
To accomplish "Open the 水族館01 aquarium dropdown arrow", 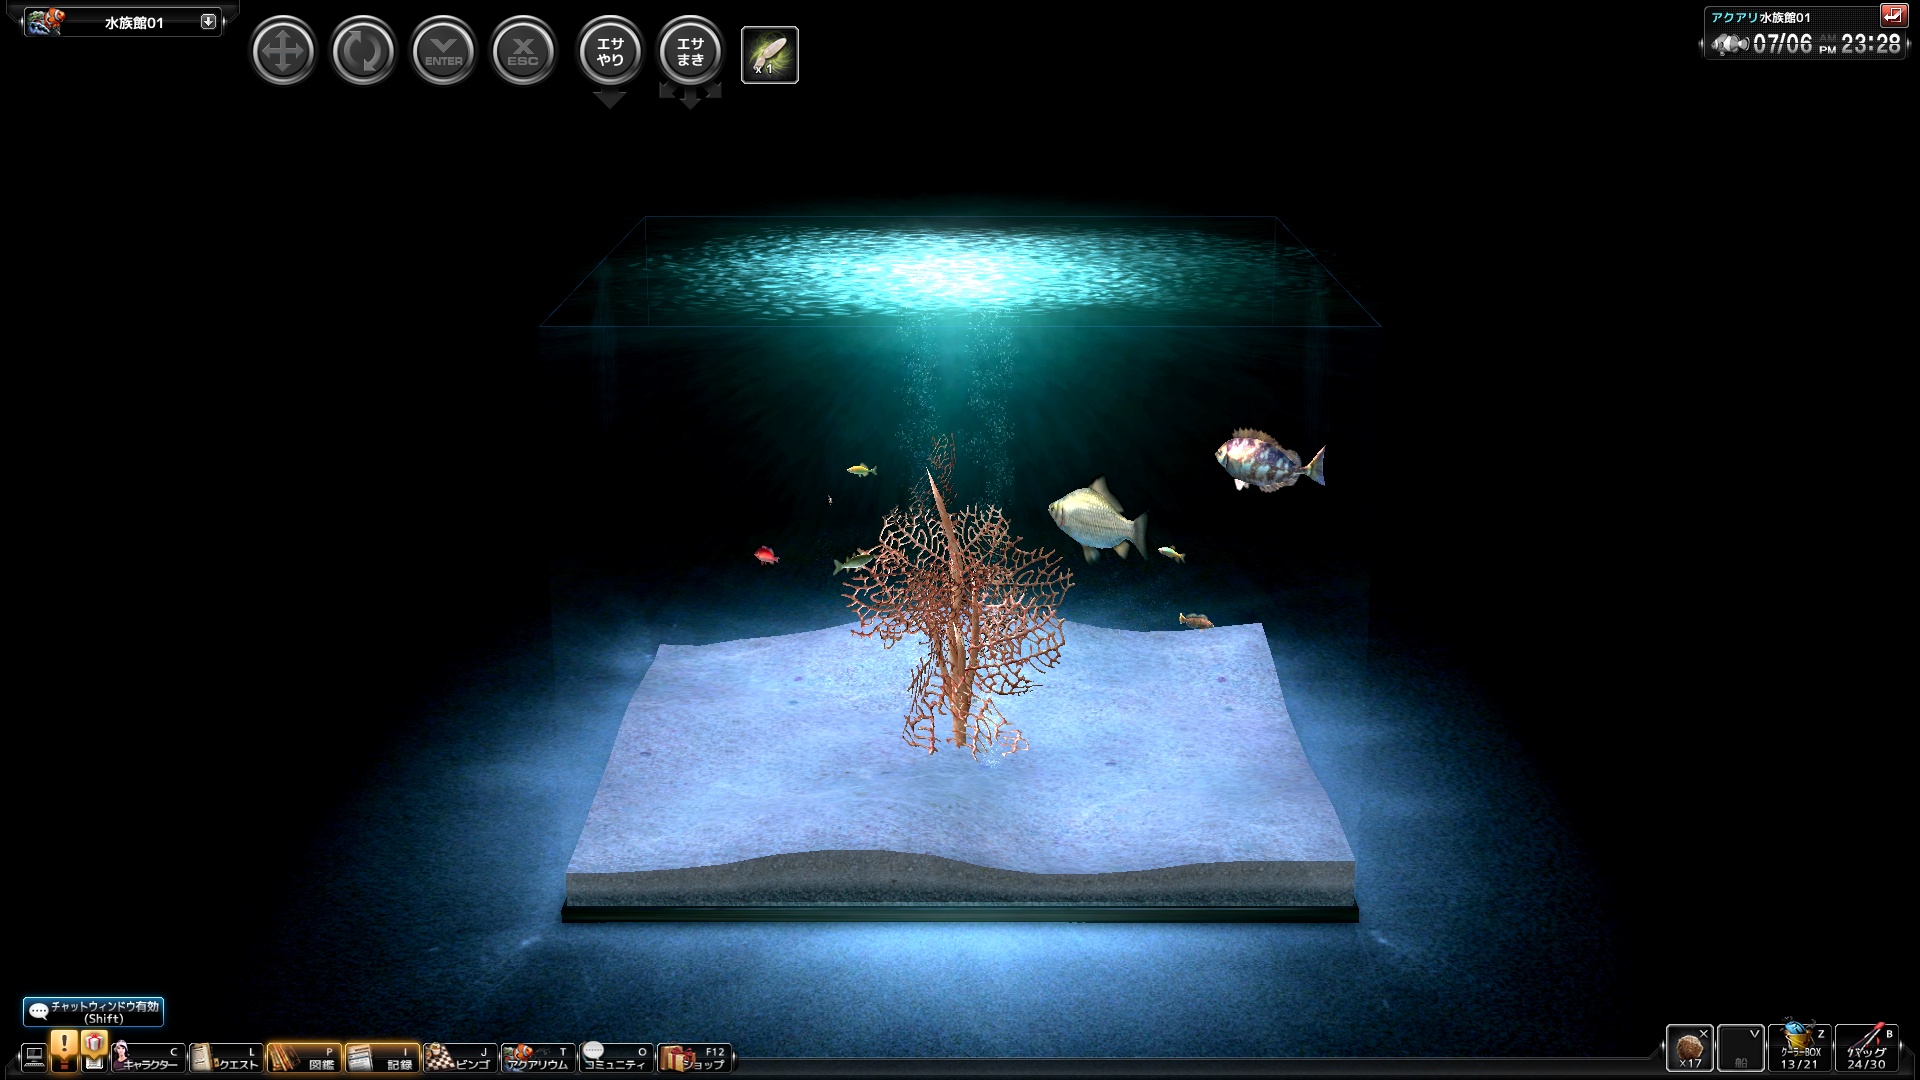I will coord(208,22).
